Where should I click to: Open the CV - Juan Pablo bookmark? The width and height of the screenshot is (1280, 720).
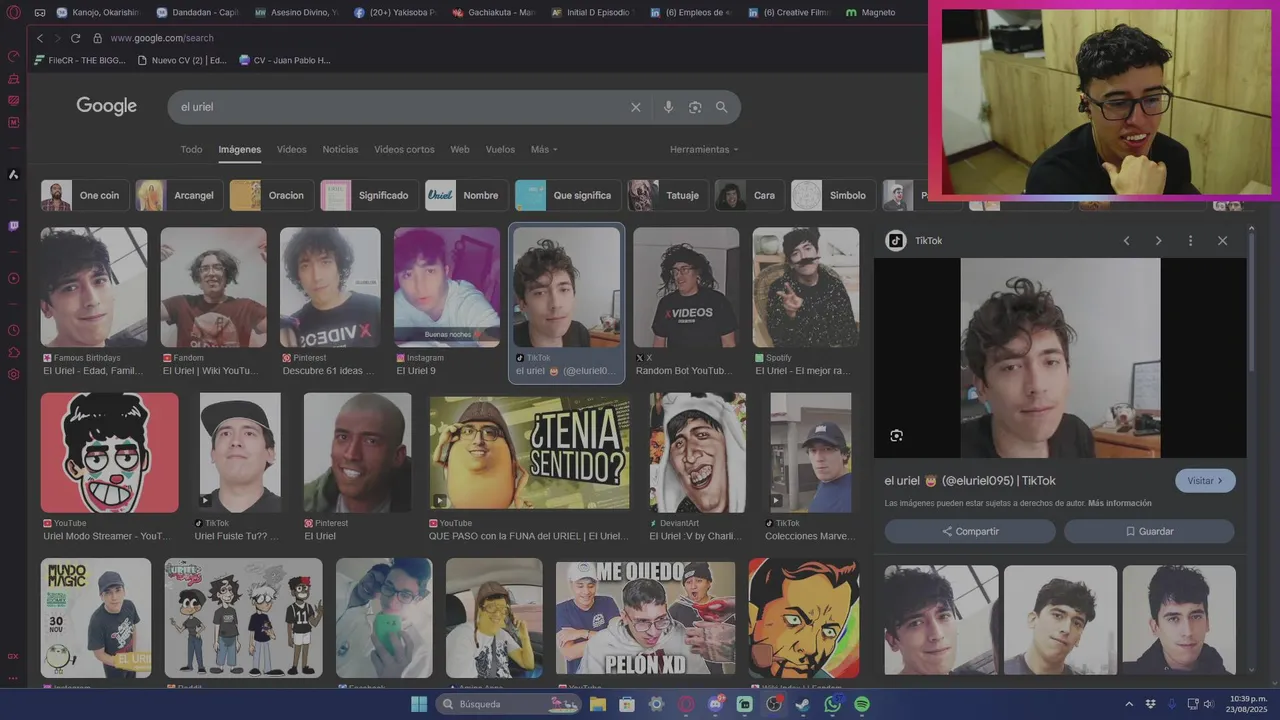click(x=285, y=60)
